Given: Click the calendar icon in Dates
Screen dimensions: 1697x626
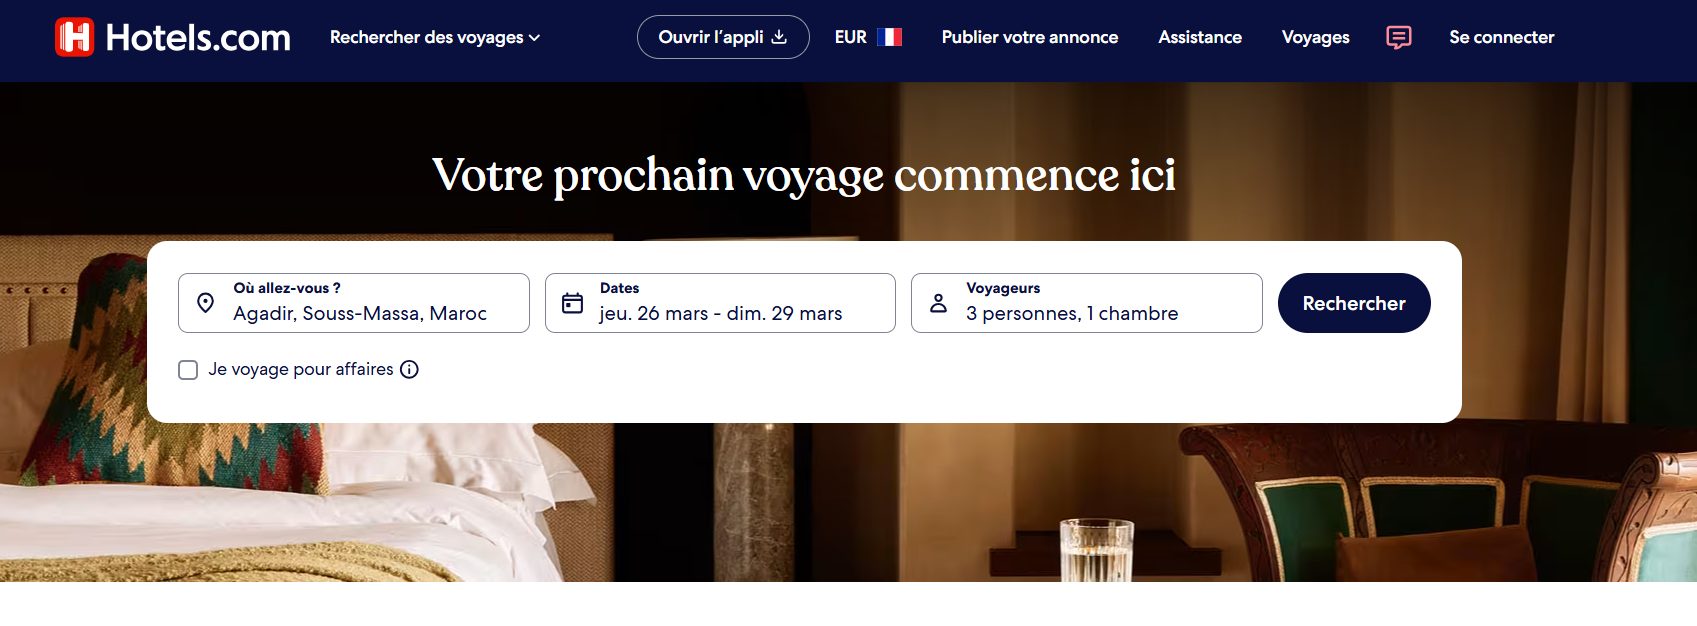Looking at the screenshot, I should click(x=572, y=303).
